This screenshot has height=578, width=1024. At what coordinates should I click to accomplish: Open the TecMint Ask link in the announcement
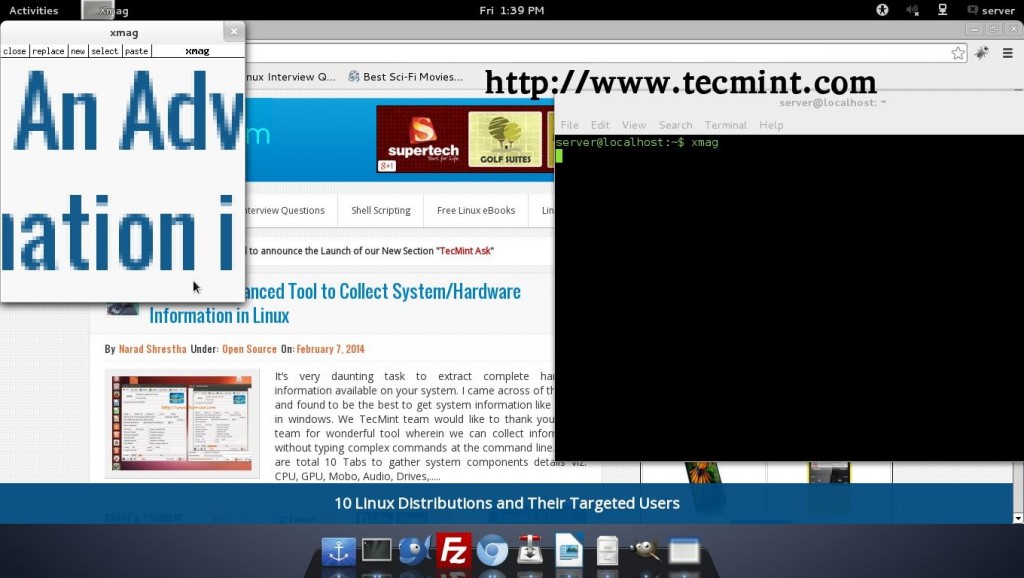(x=465, y=251)
